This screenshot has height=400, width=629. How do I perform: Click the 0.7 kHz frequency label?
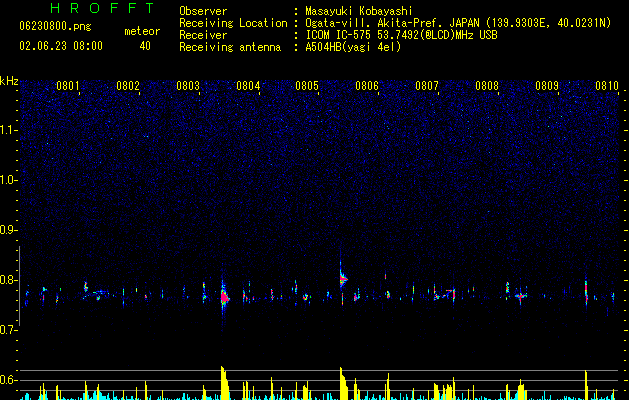[x=9, y=330]
